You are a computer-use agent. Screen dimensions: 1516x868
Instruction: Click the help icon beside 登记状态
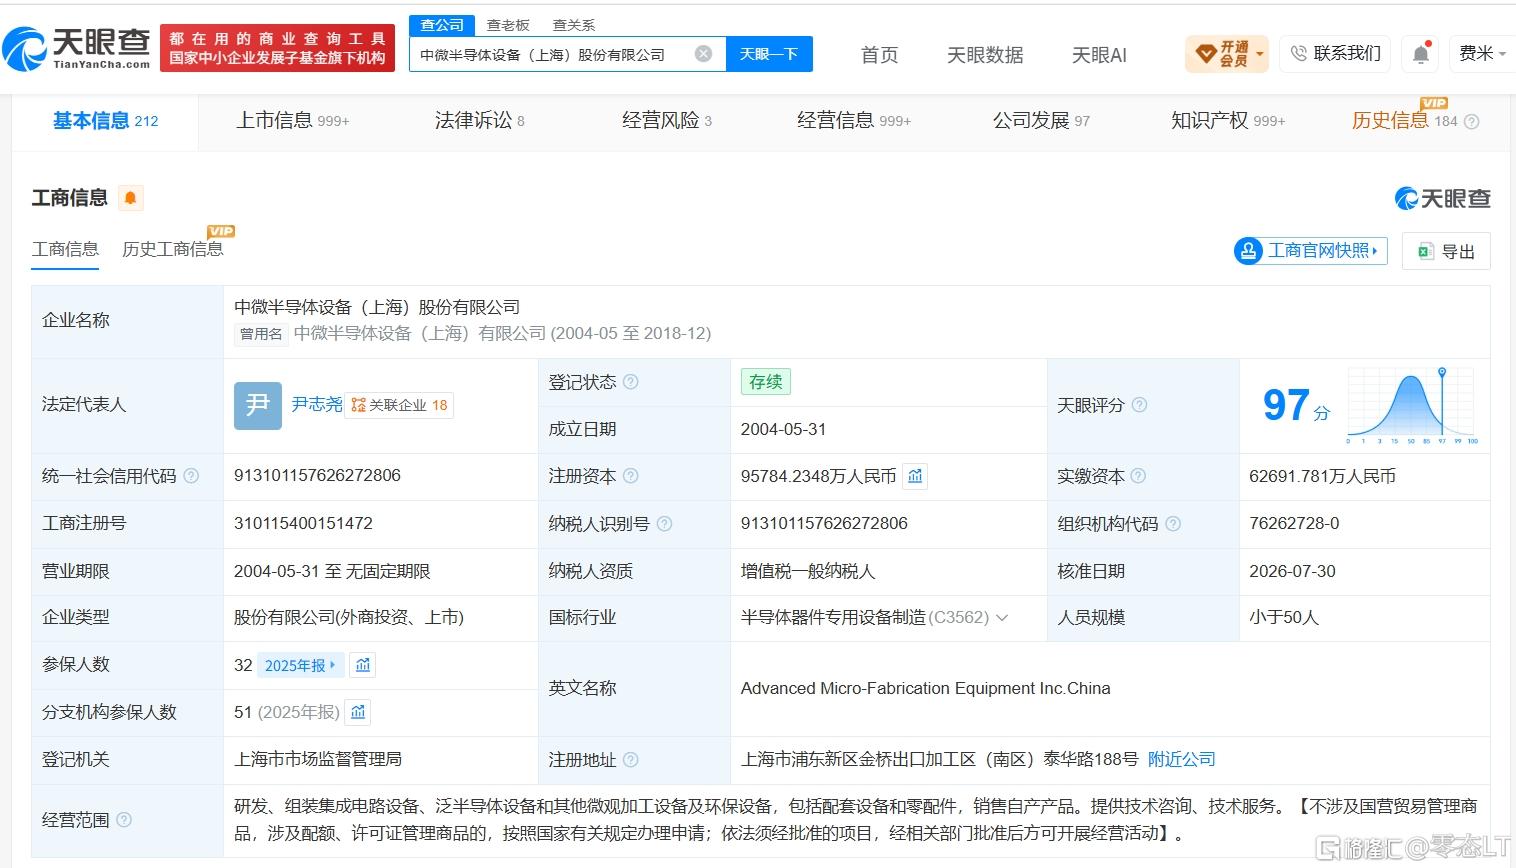click(630, 382)
